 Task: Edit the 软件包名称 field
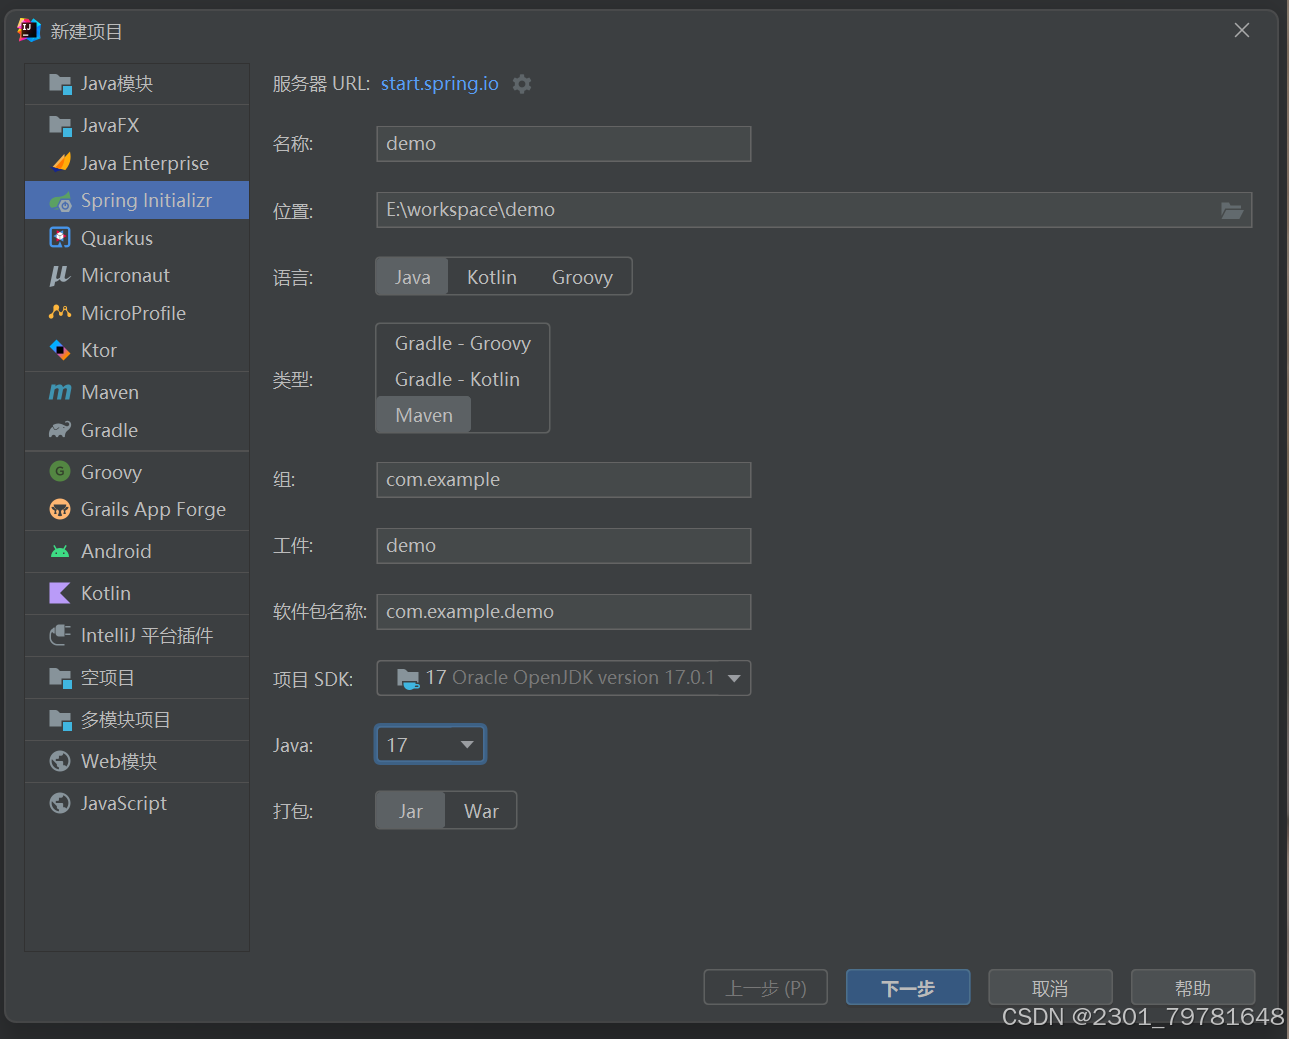click(x=564, y=612)
